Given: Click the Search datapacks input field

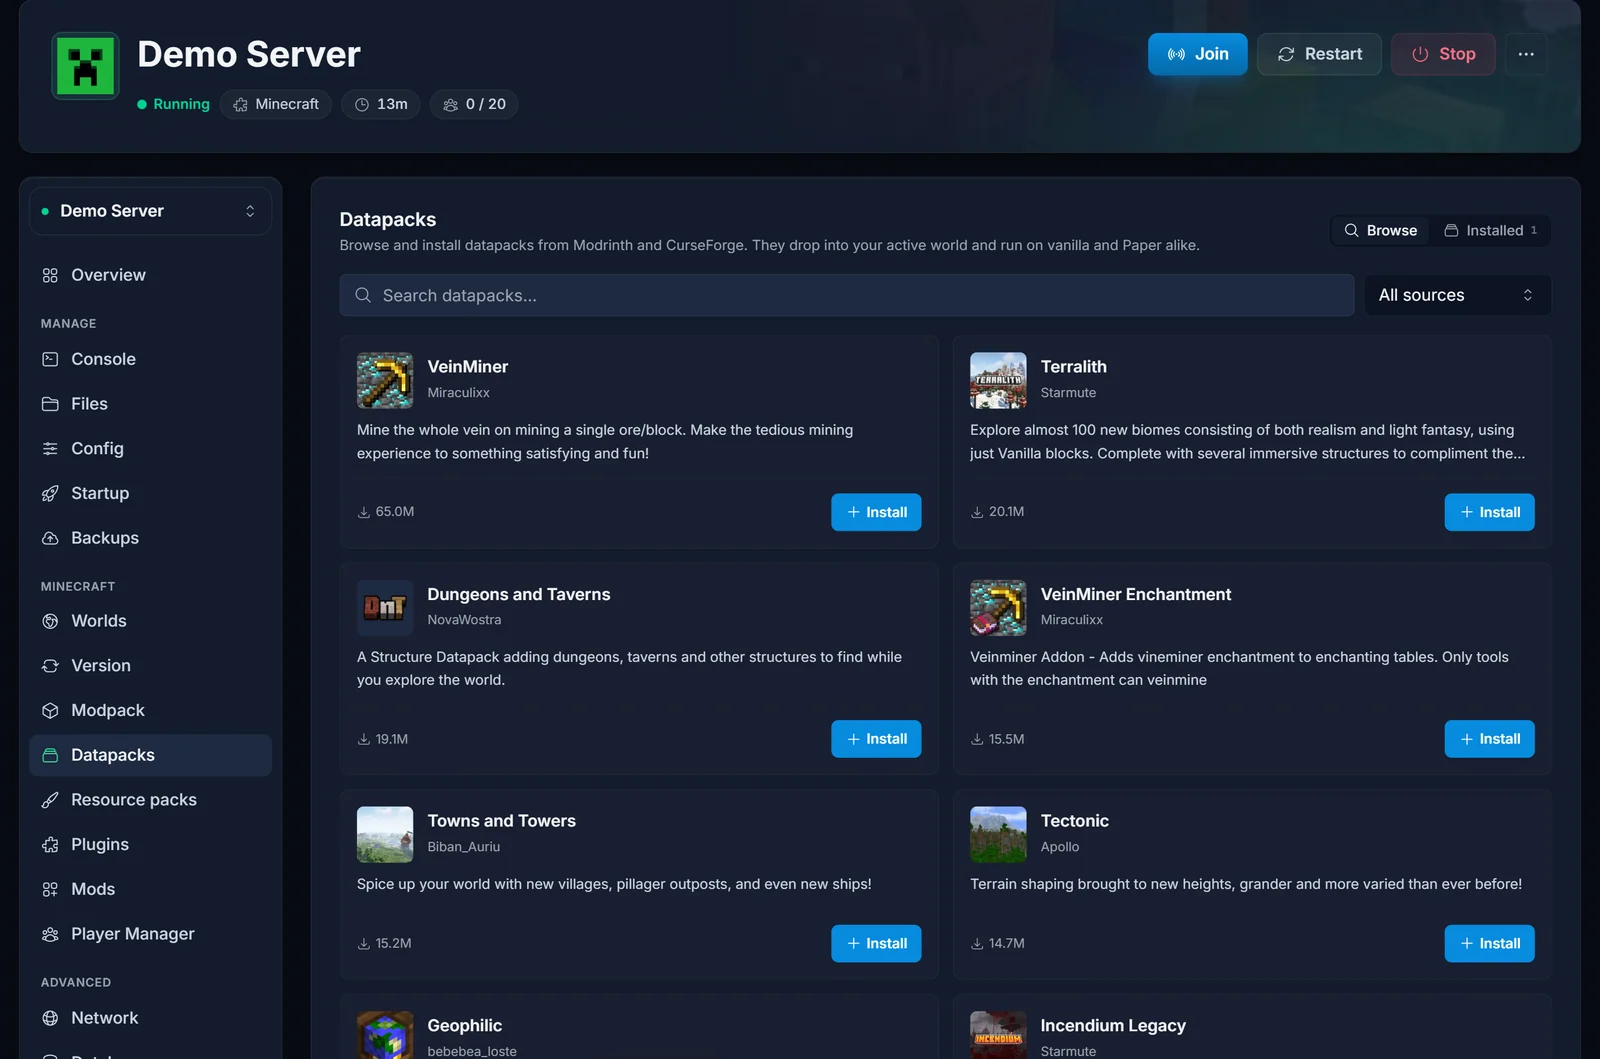Looking at the screenshot, I should tap(846, 295).
